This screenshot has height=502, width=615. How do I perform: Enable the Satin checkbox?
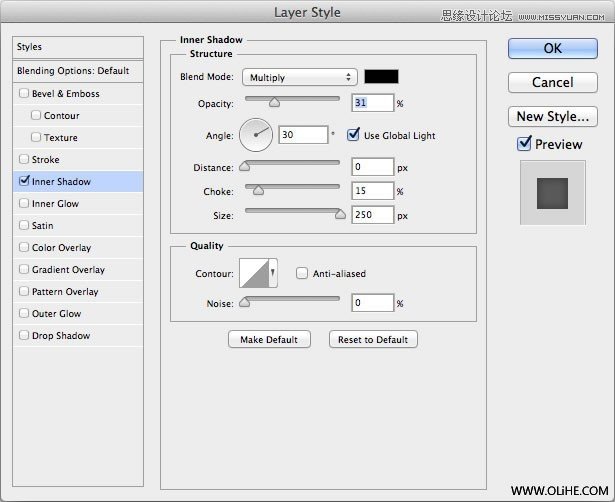click(x=24, y=225)
